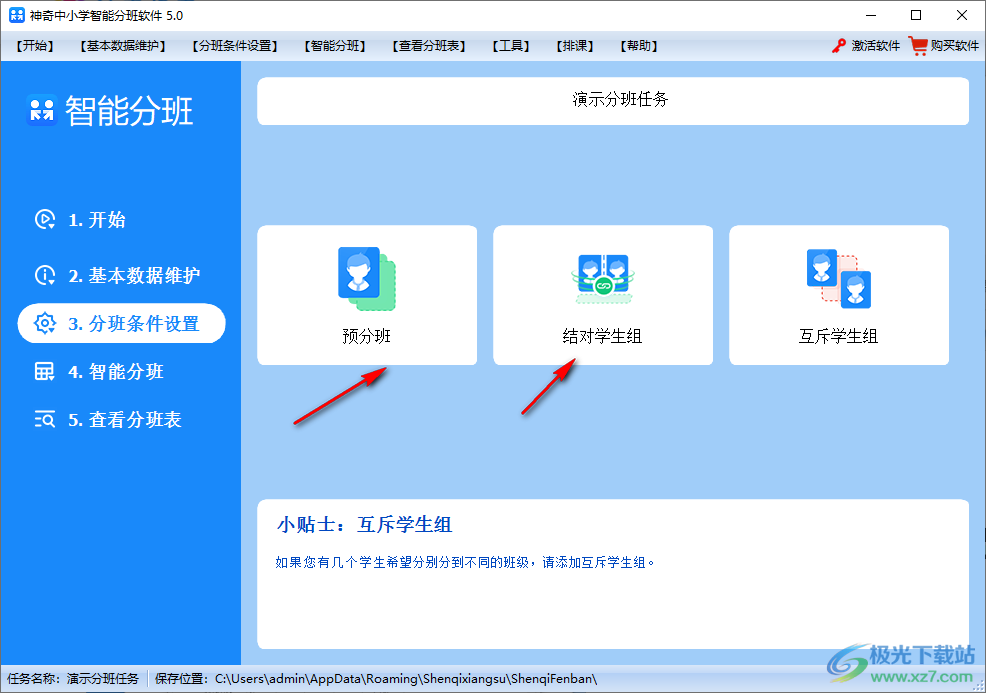Open the 【帮助】 menu
Image resolution: width=986 pixels, height=693 pixels.
point(639,46)
